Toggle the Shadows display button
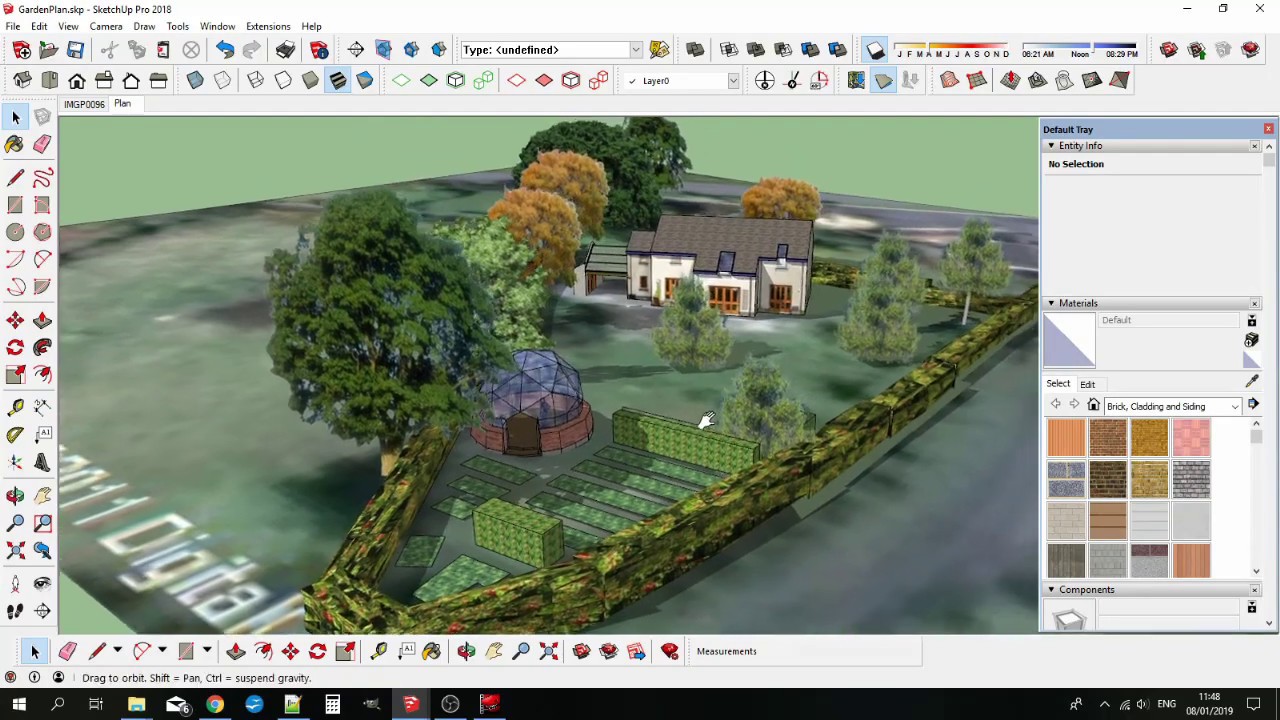This screenshot has height=720, width=1280. click(875, 50)
